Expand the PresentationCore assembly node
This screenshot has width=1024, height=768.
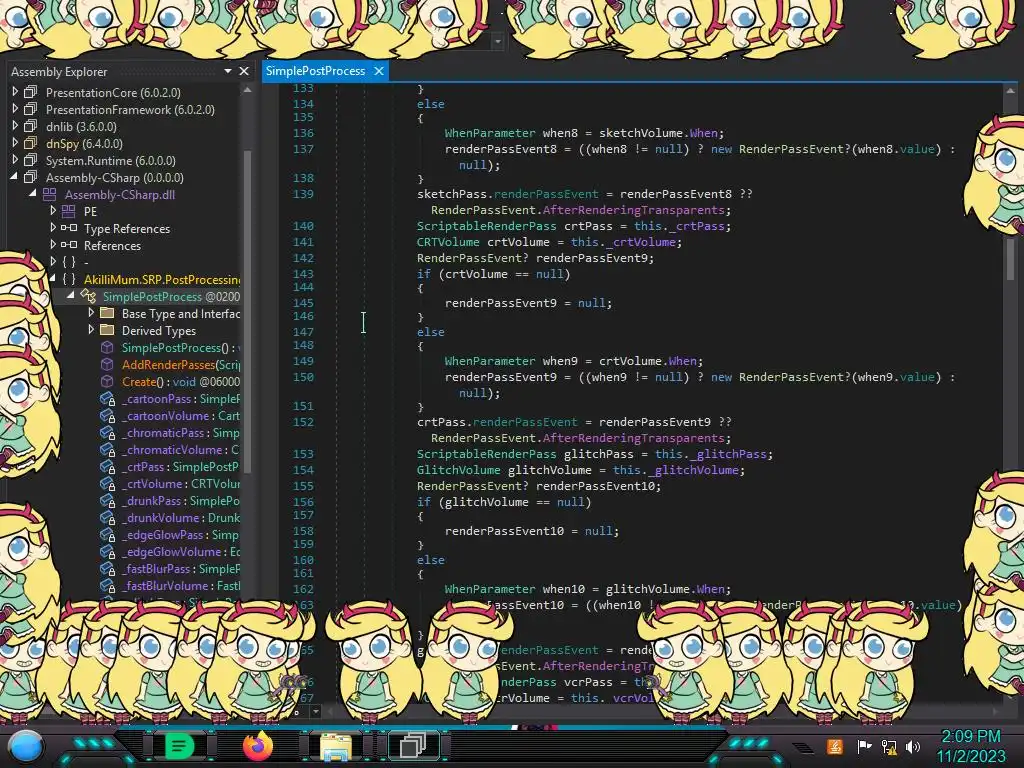click(15, 92)
